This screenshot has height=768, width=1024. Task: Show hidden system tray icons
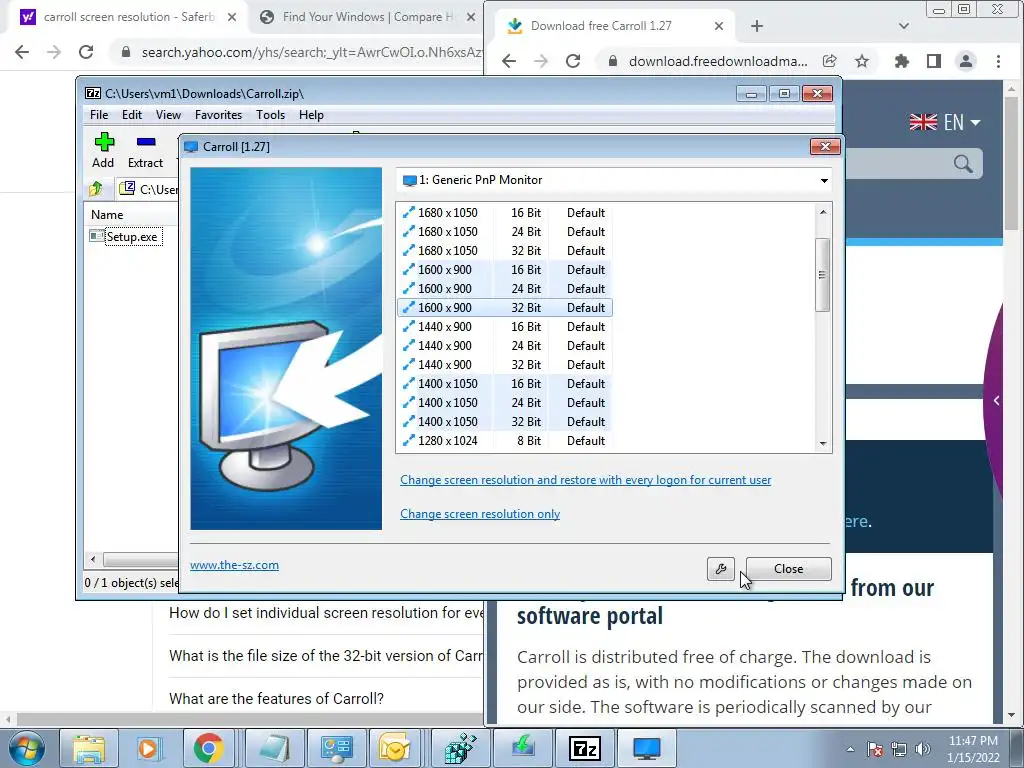[x=850, y=749]
